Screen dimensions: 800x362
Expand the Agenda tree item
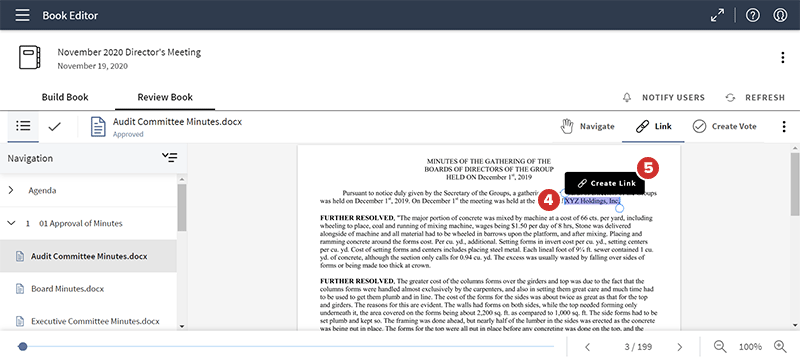[11, 190]
